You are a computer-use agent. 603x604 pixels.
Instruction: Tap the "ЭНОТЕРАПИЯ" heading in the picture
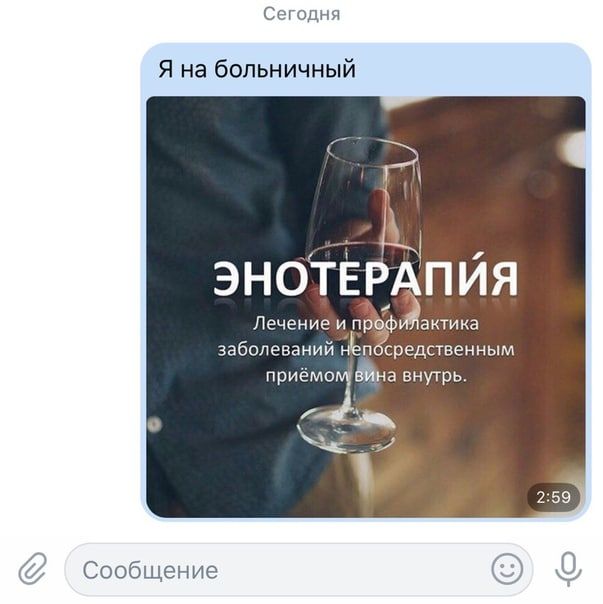365,276
